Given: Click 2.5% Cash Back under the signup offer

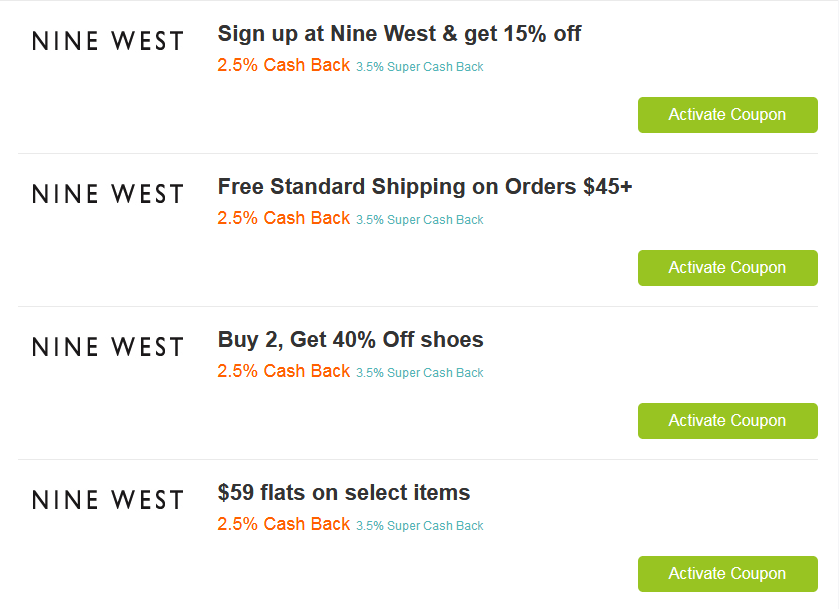Looking at the screenshot, I should (284, 65).
